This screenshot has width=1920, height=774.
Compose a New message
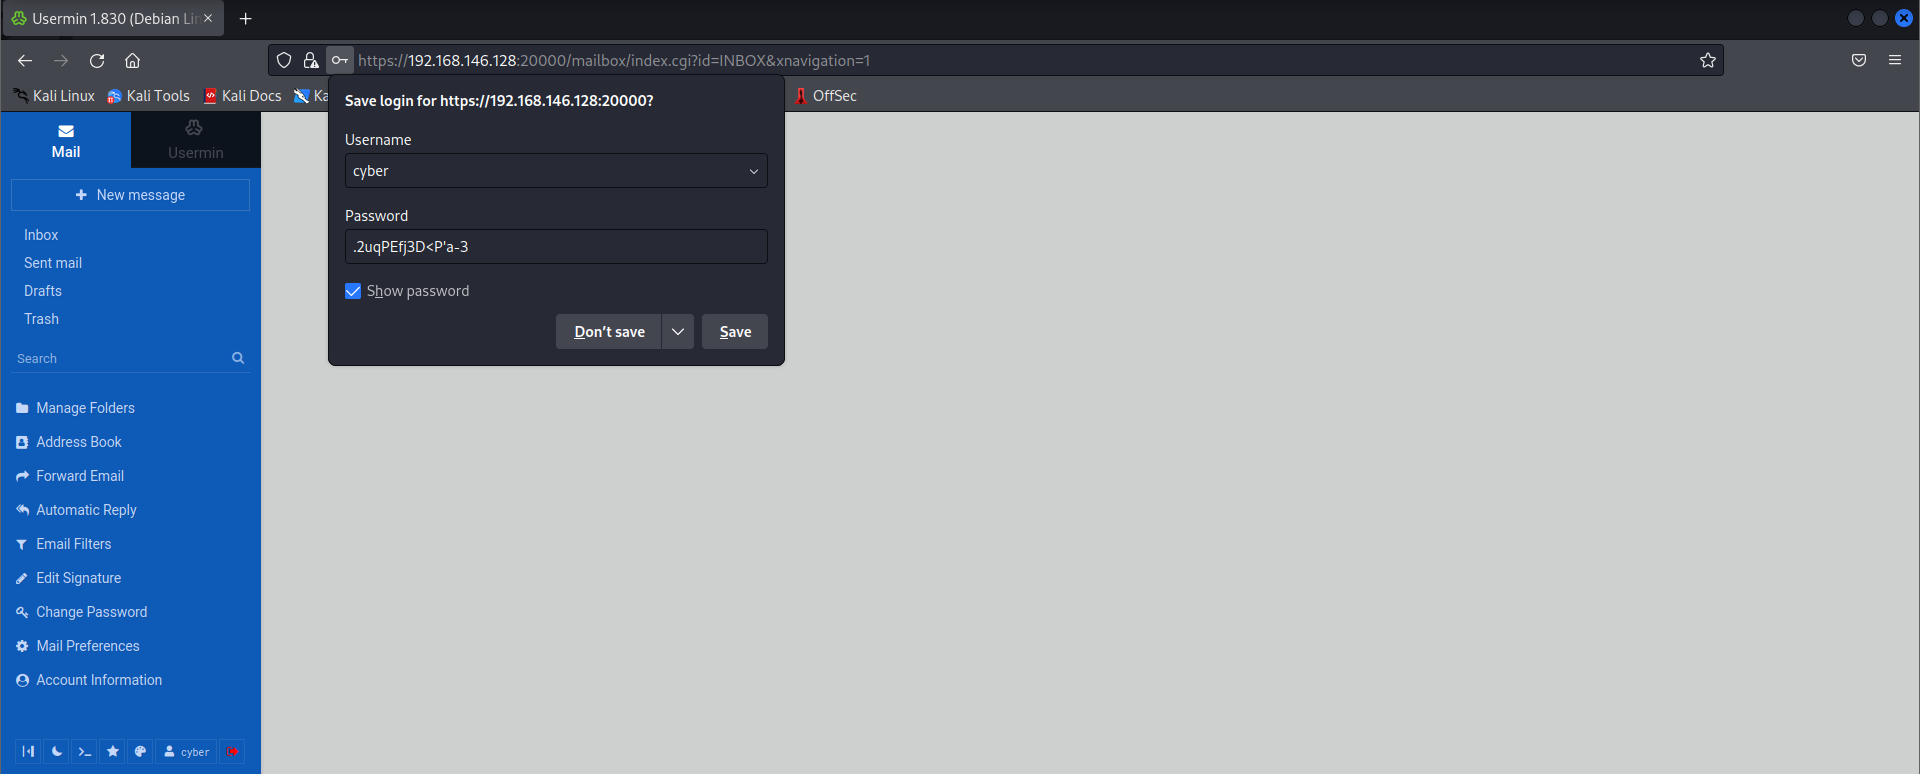tap(130, 195)
